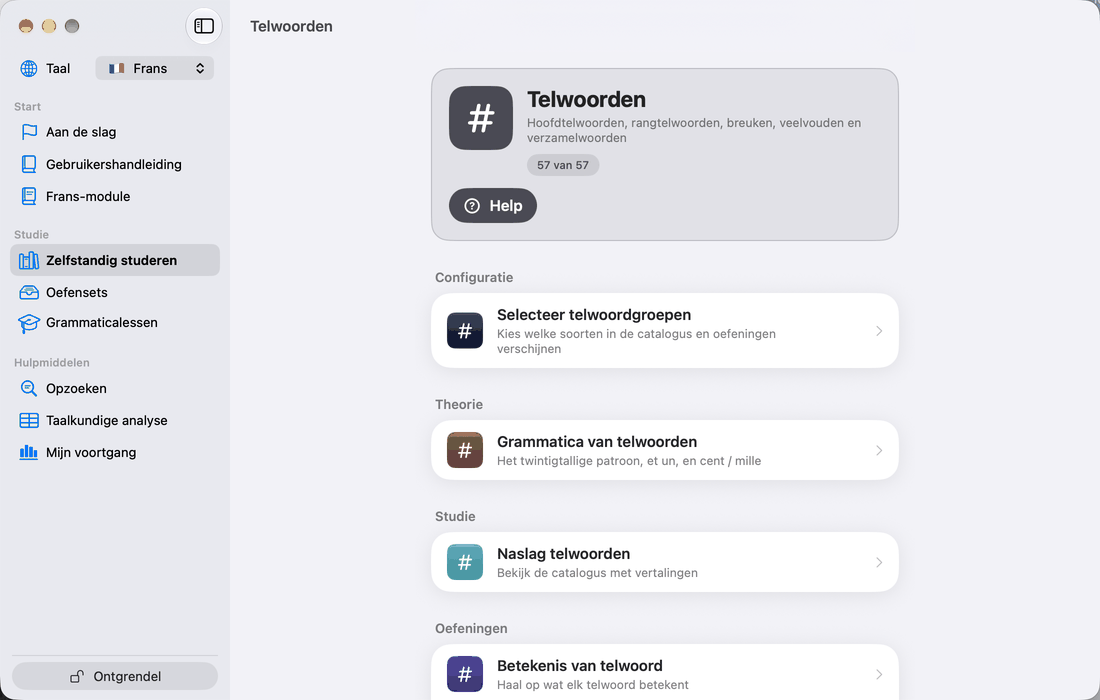This screenshot has height=700, width=1100.
Task: Click the large Telwoorden hash icon
Action: (481, 118)
